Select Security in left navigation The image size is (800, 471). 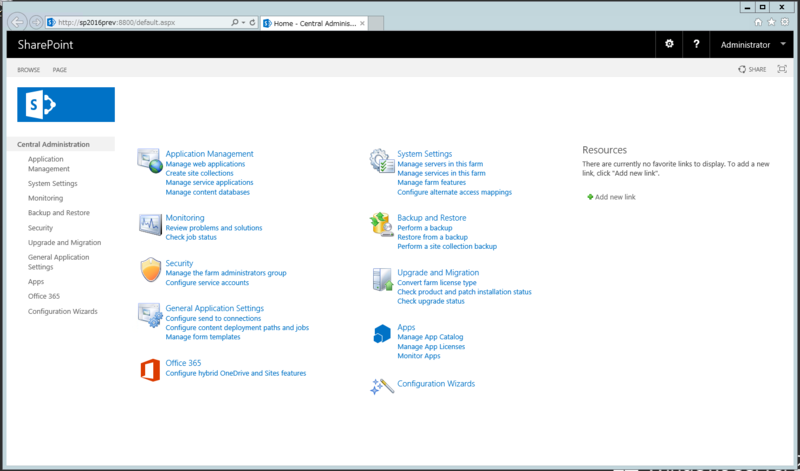40,228
